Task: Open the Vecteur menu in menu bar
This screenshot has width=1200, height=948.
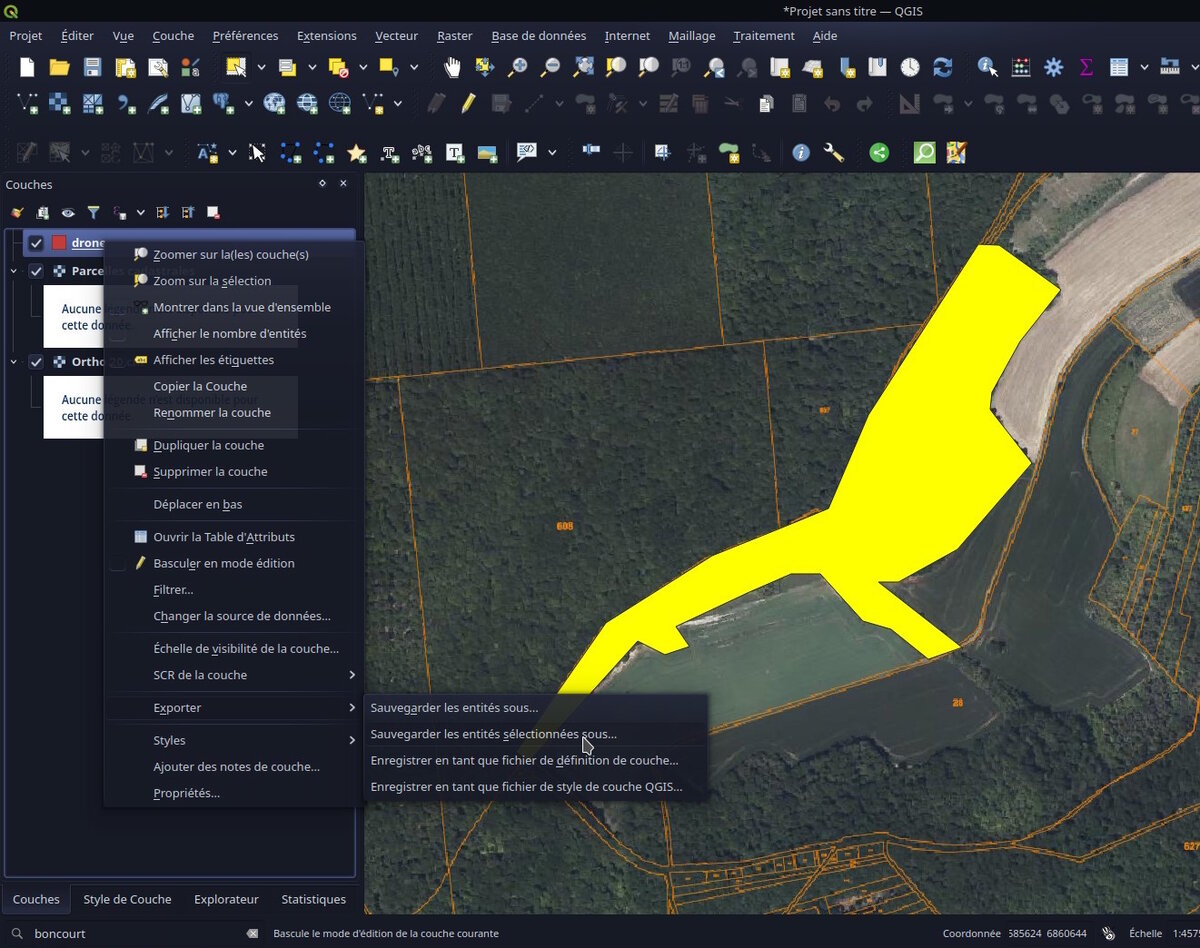Action: tap(396, 36)
